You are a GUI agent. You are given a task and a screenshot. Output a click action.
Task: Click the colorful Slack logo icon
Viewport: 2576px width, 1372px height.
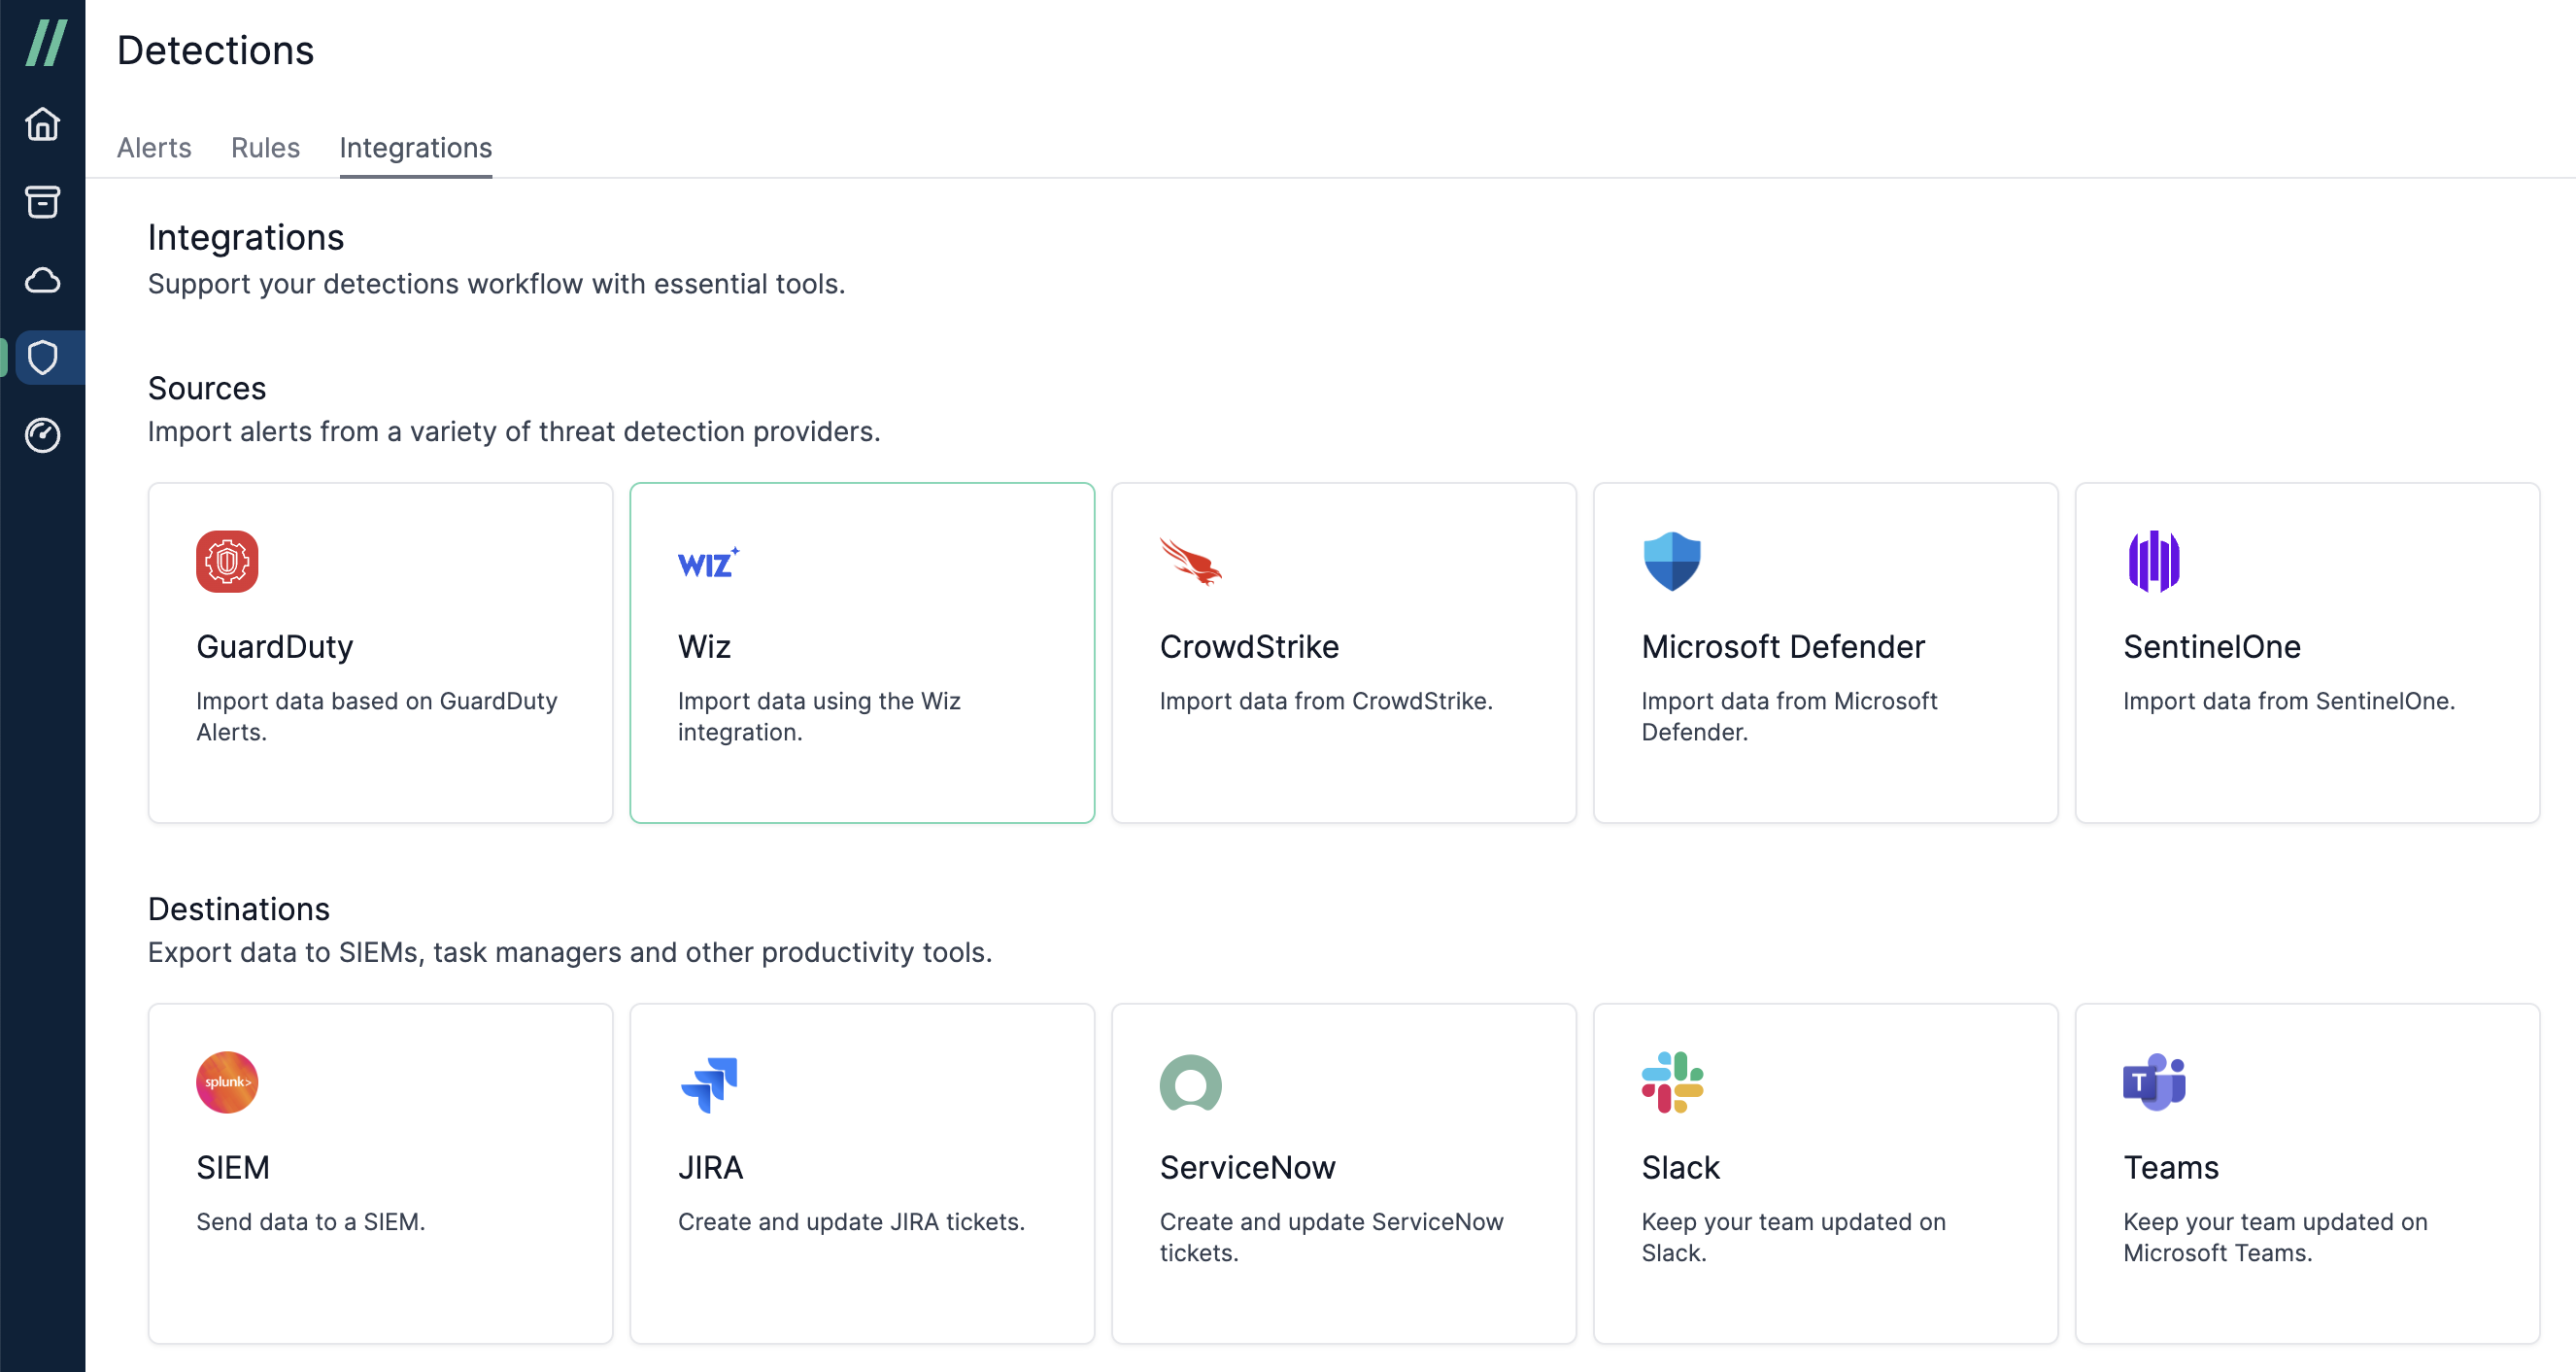pos(1672,1082)
